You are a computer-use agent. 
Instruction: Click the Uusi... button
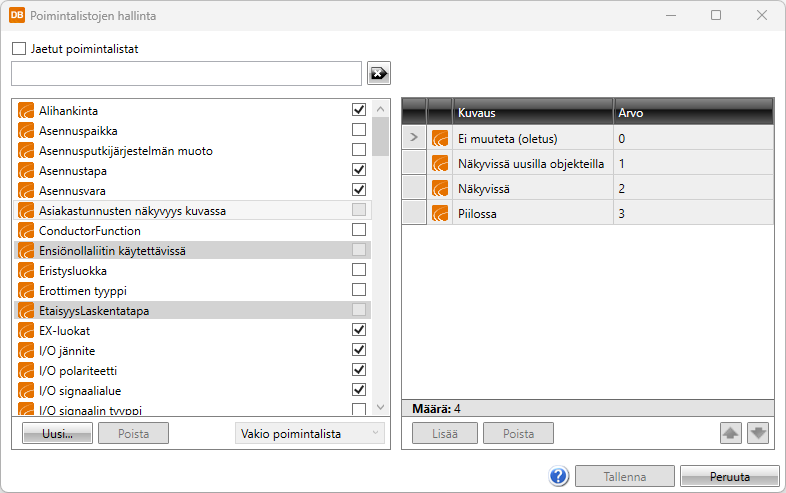(57, 433)
